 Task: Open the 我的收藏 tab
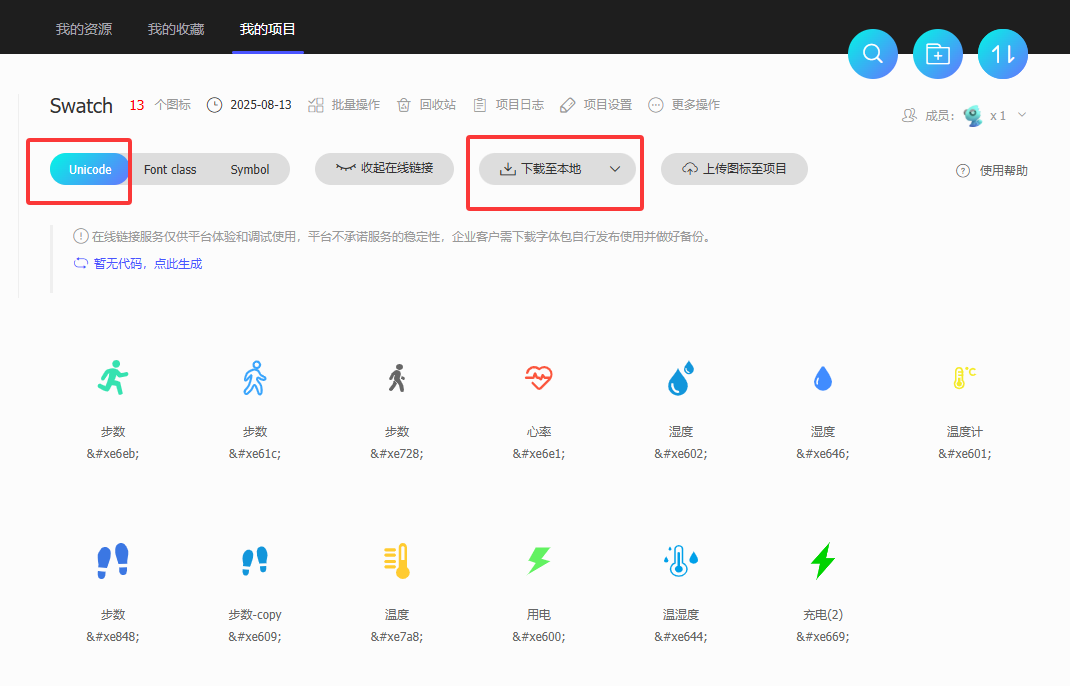176,29
